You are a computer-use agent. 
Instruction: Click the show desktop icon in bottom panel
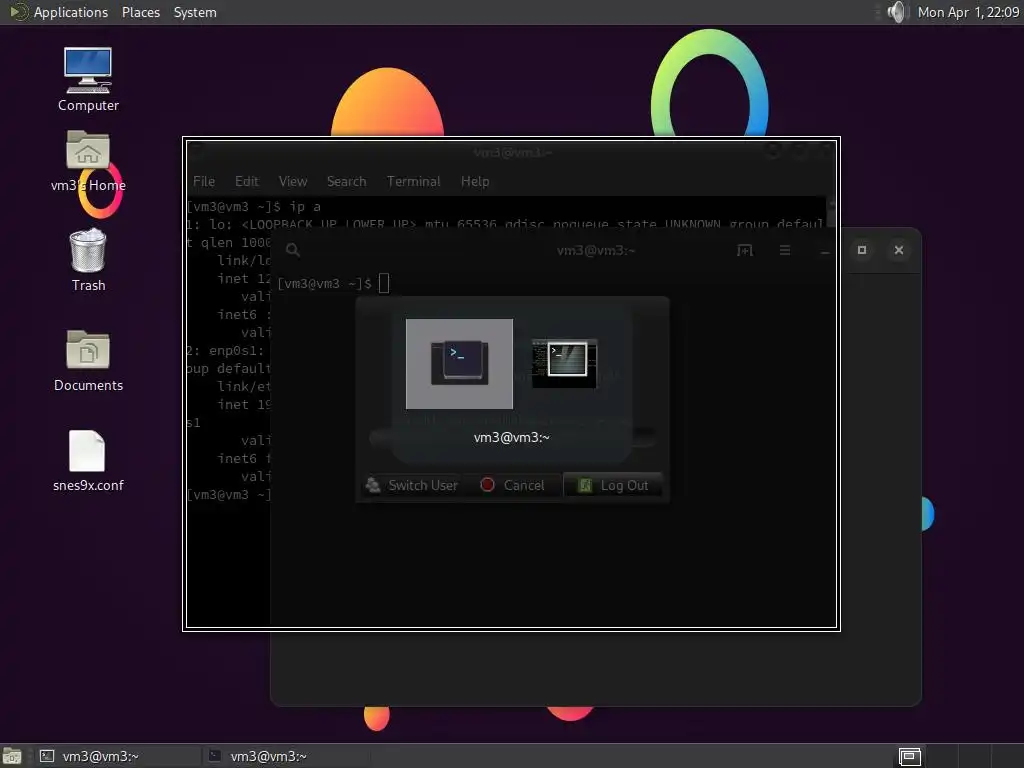tap(11, 756)
